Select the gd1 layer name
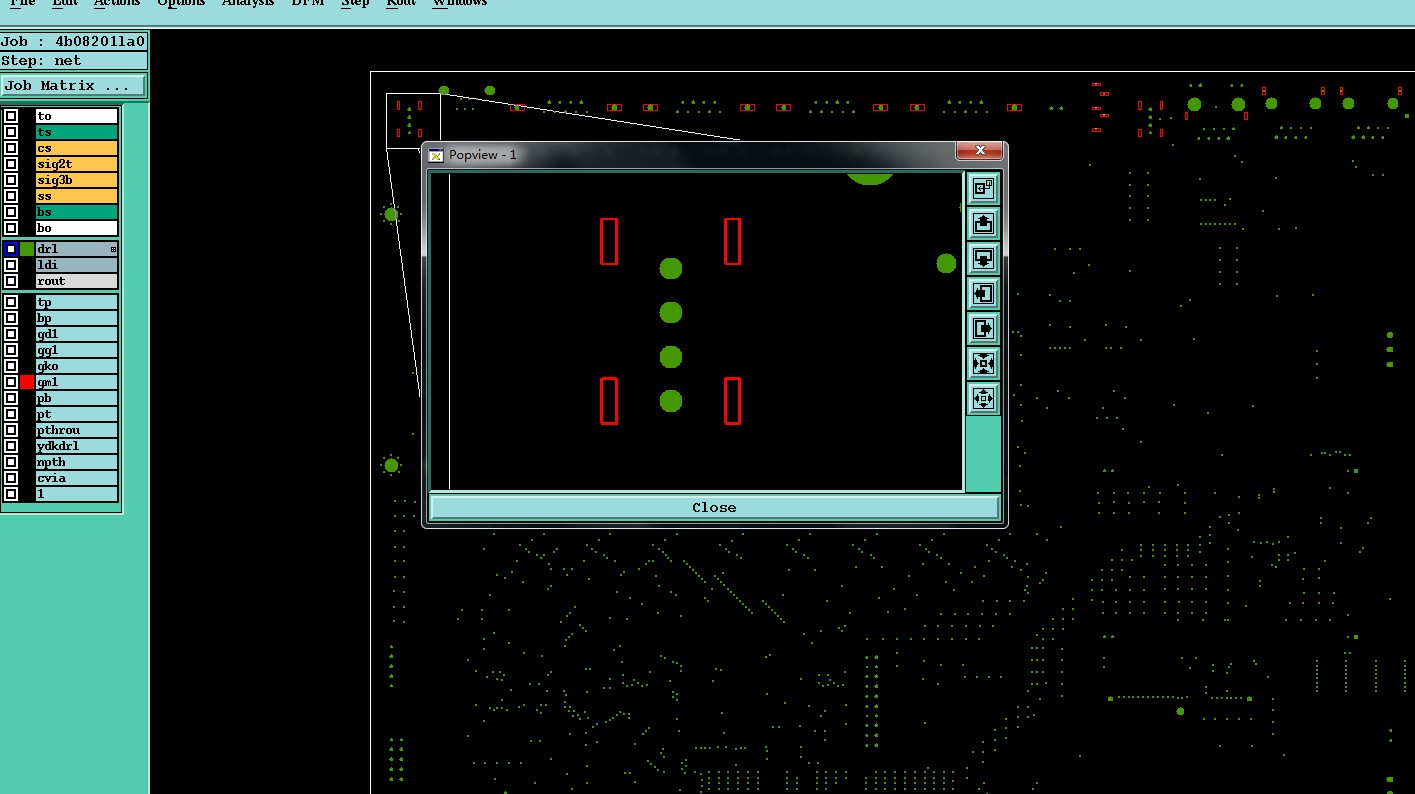Screen dimensions: 1415x794 [77, 334]
